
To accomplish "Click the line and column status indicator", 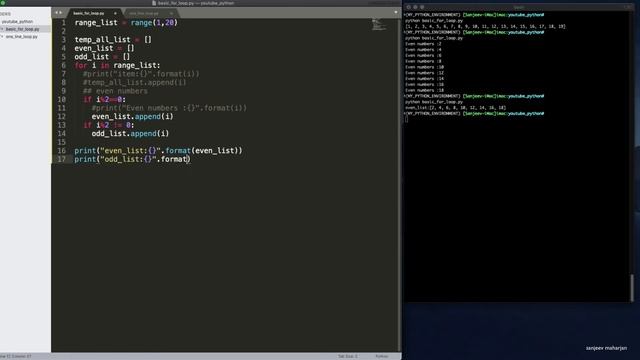I will coord(16,356).
